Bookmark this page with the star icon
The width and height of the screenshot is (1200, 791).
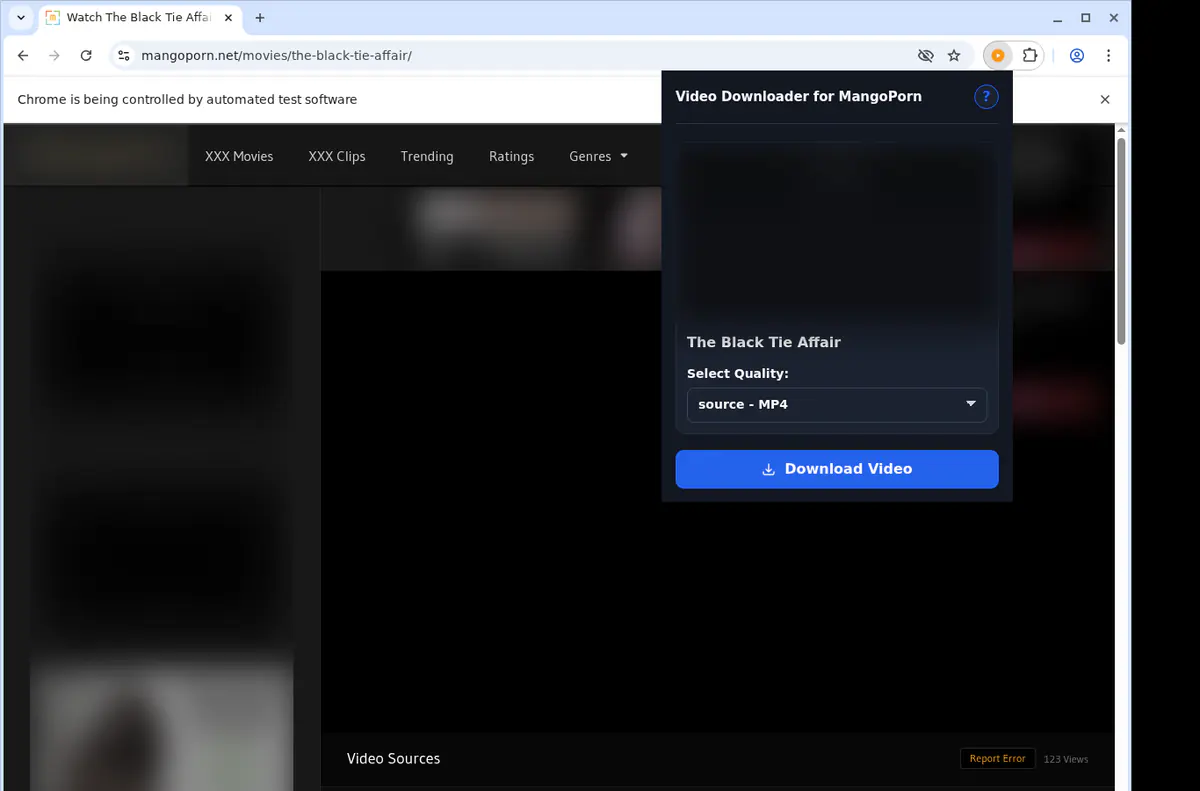pyautogui.click(x=954, y=56)
